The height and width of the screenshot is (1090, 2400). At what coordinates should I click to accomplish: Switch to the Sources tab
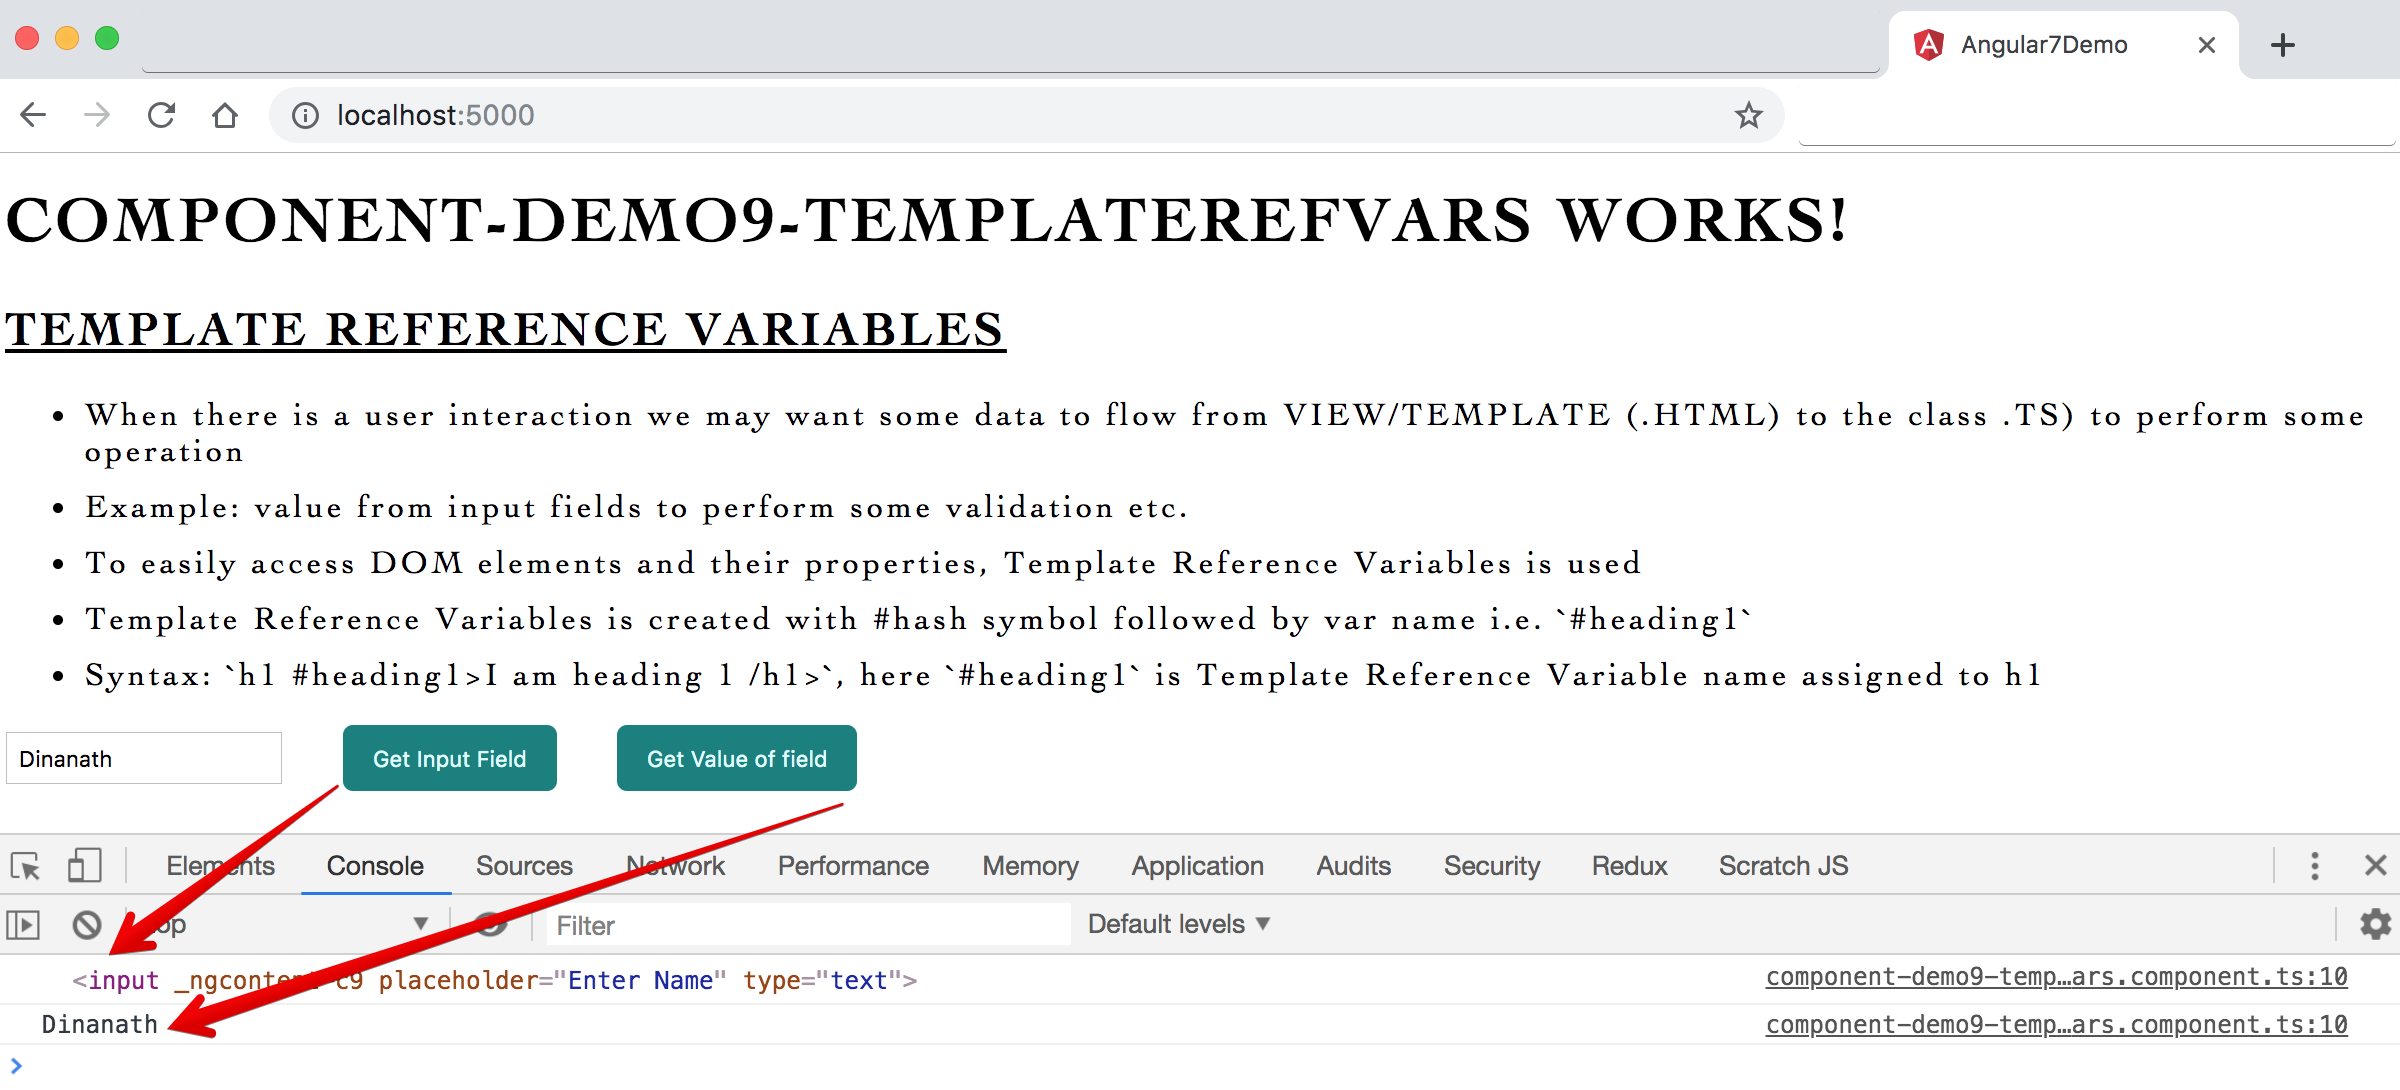524,866
